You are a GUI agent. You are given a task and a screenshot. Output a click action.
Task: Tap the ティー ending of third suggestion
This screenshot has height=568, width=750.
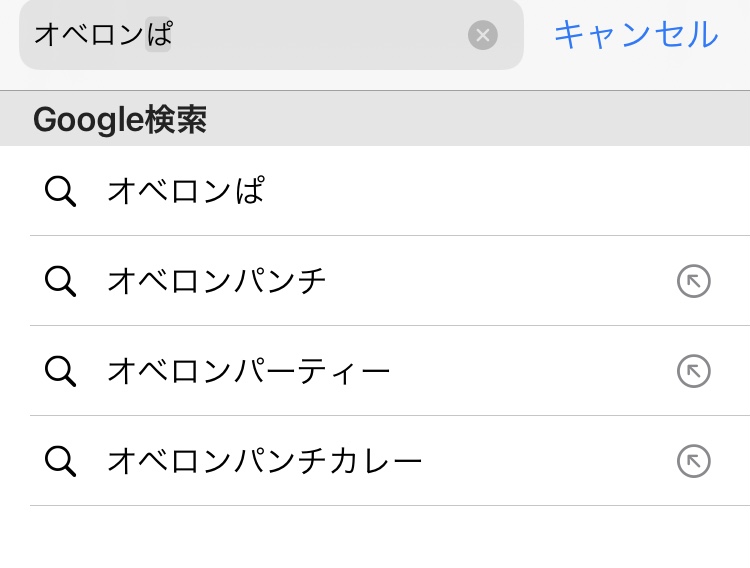(x=344, y=371)
